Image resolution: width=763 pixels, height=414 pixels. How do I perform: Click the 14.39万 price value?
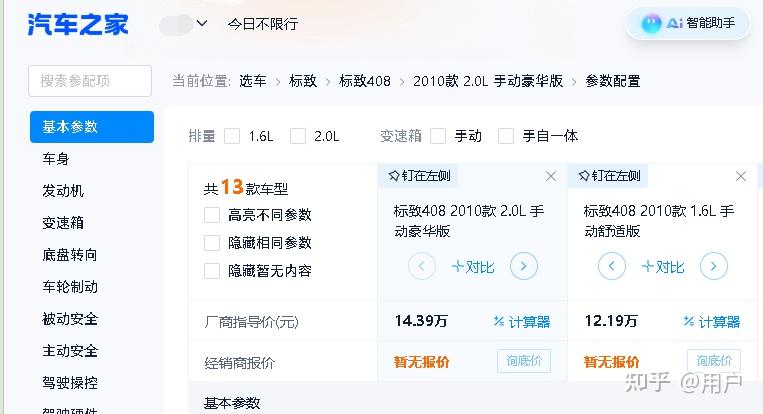coord(421,321)
